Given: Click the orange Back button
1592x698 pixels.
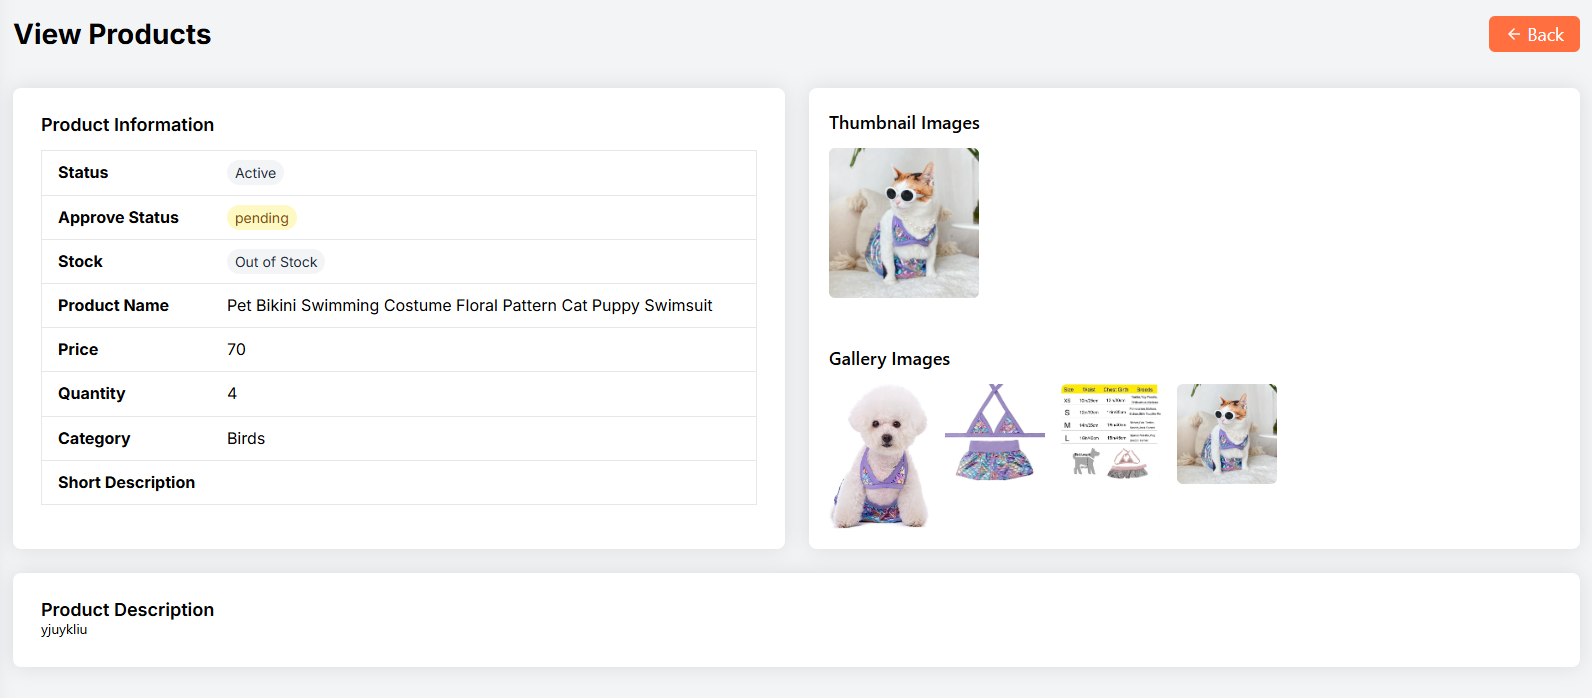Looking at the screenshot, I should click(1533, 34).
